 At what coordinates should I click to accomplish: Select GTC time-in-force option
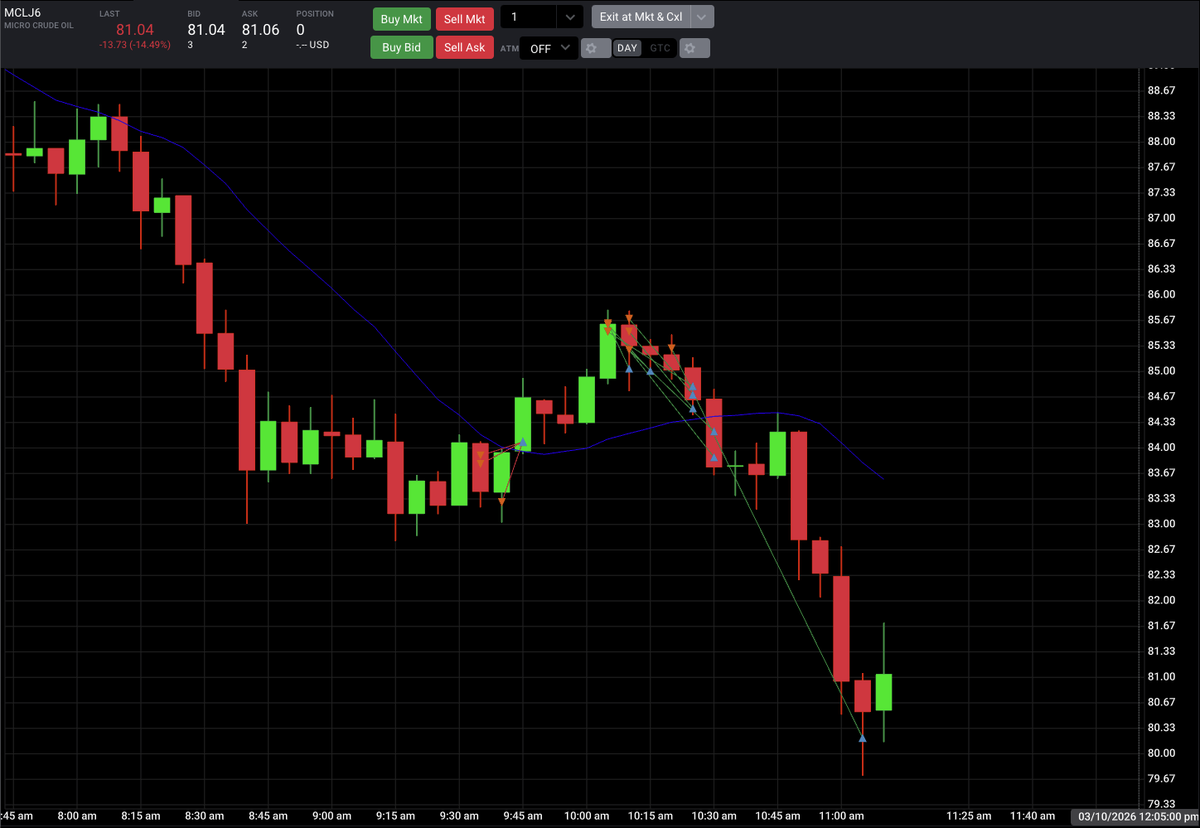(x=660, y=48)
